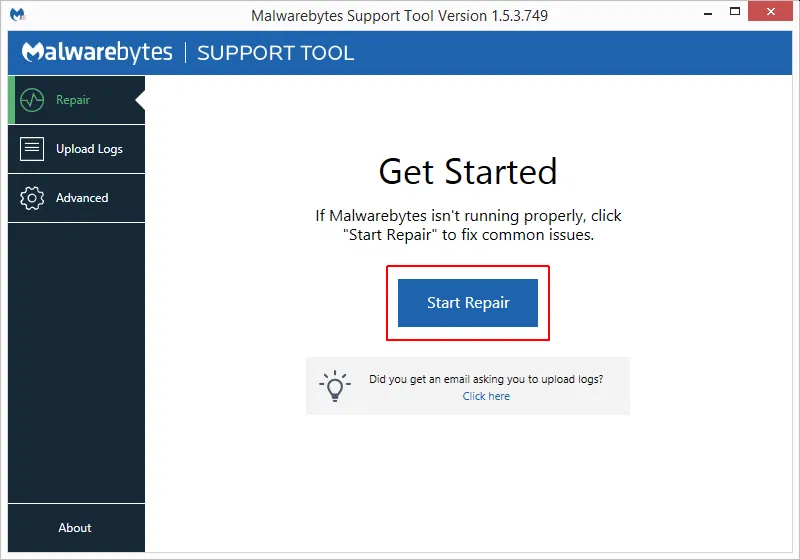Minimize the Support Tool window
The width and height of the screenshot is (800, 560).
[708, 12]
